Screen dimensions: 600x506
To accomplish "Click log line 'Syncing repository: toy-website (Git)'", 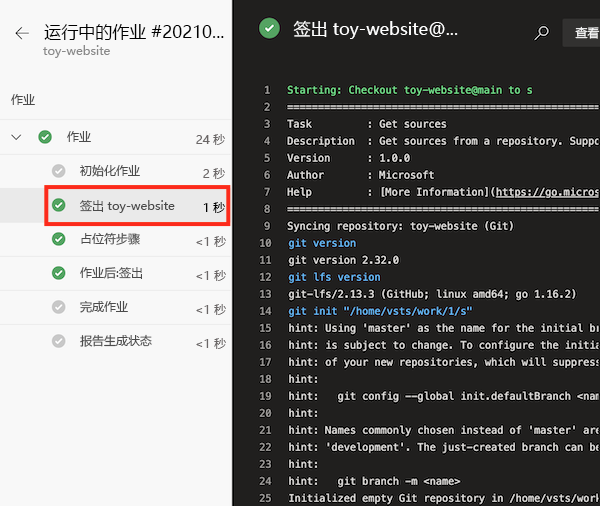I will (x=400, y=226).
